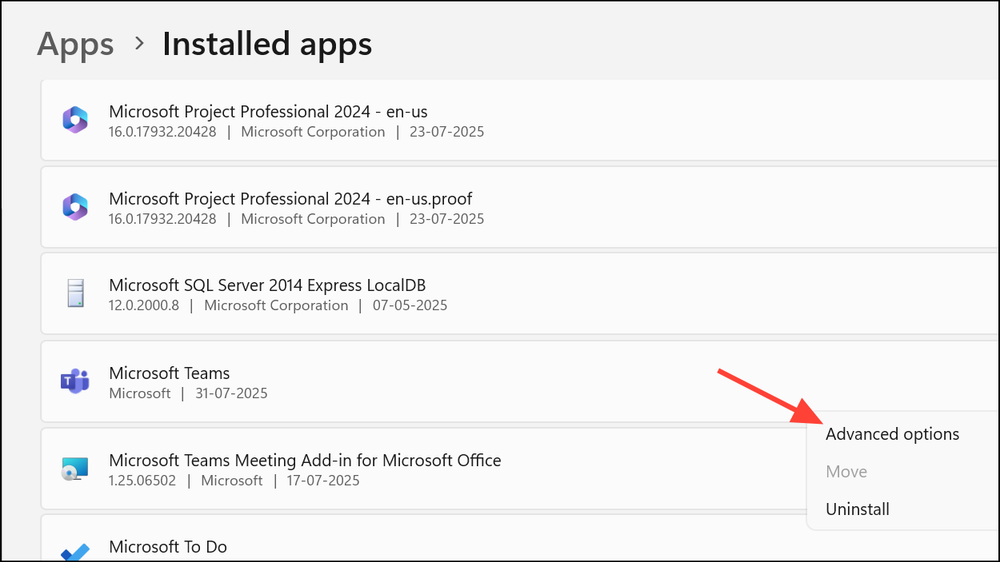Click version 12.0.2000.8 of SQL Server LocalDB

pyautogui.click(x=143, y=306)
